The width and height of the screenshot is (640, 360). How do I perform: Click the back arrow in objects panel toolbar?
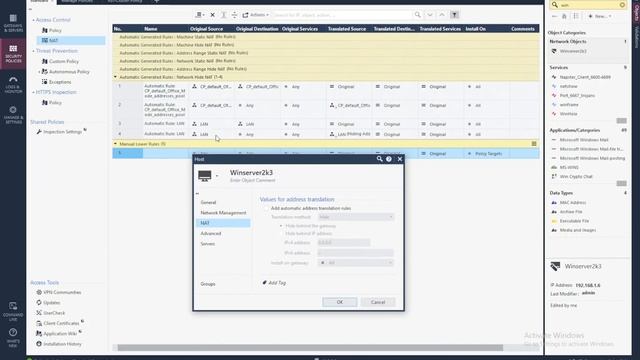pos(554,16)
